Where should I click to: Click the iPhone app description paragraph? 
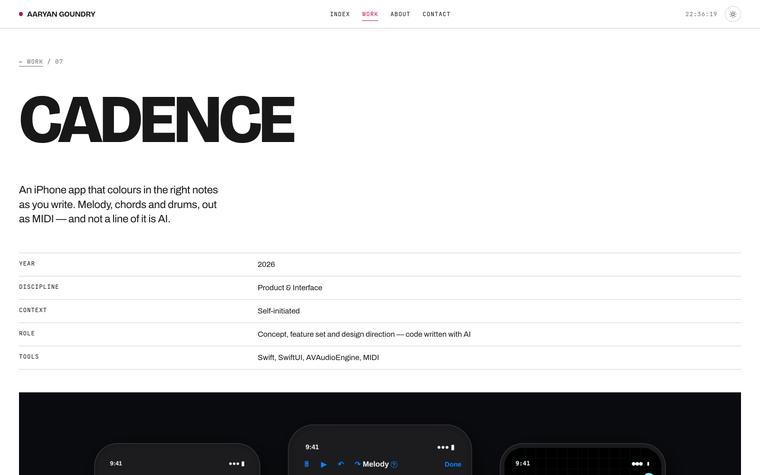[119, 204]
